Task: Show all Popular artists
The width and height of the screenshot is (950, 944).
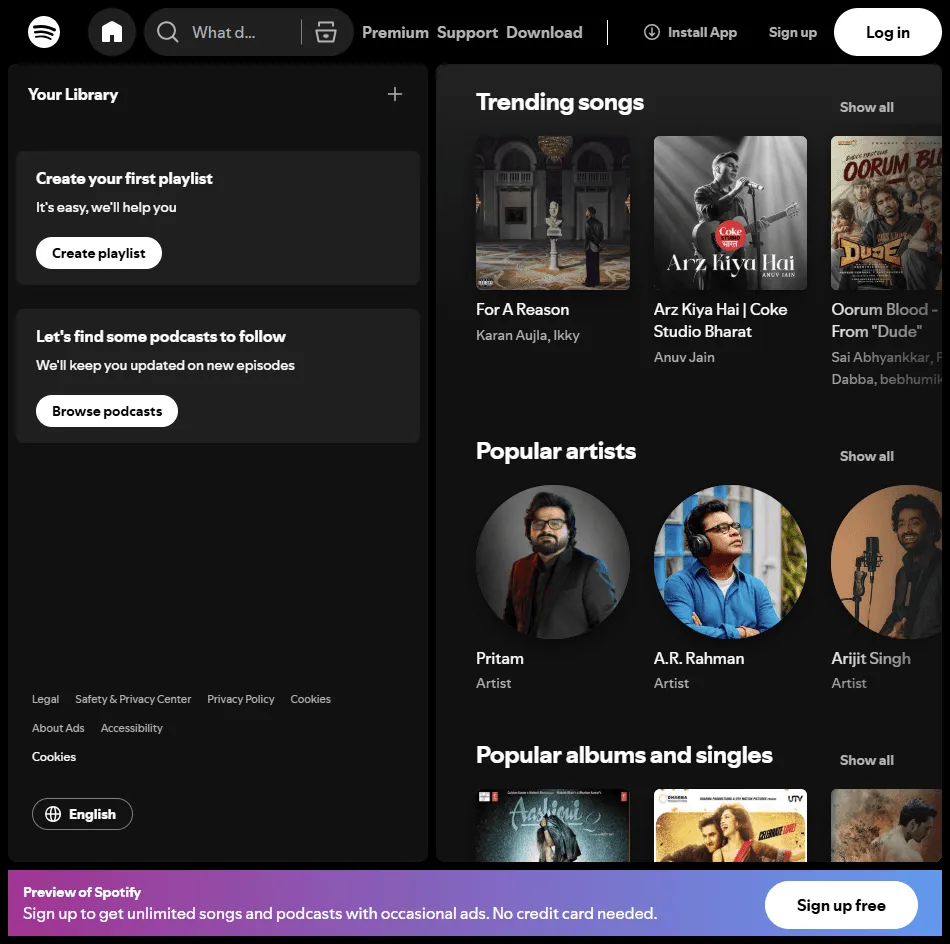Action: [866, 456]
